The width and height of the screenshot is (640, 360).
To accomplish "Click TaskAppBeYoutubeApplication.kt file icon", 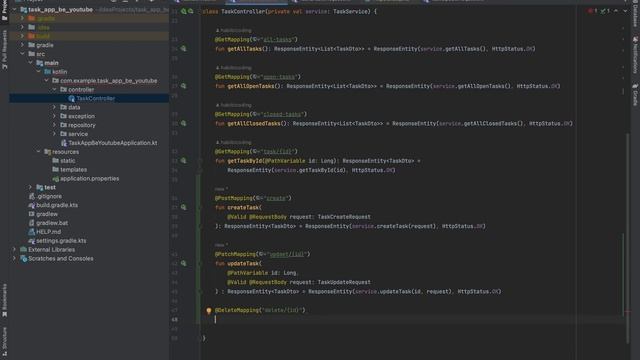I will tap(64, 143).
